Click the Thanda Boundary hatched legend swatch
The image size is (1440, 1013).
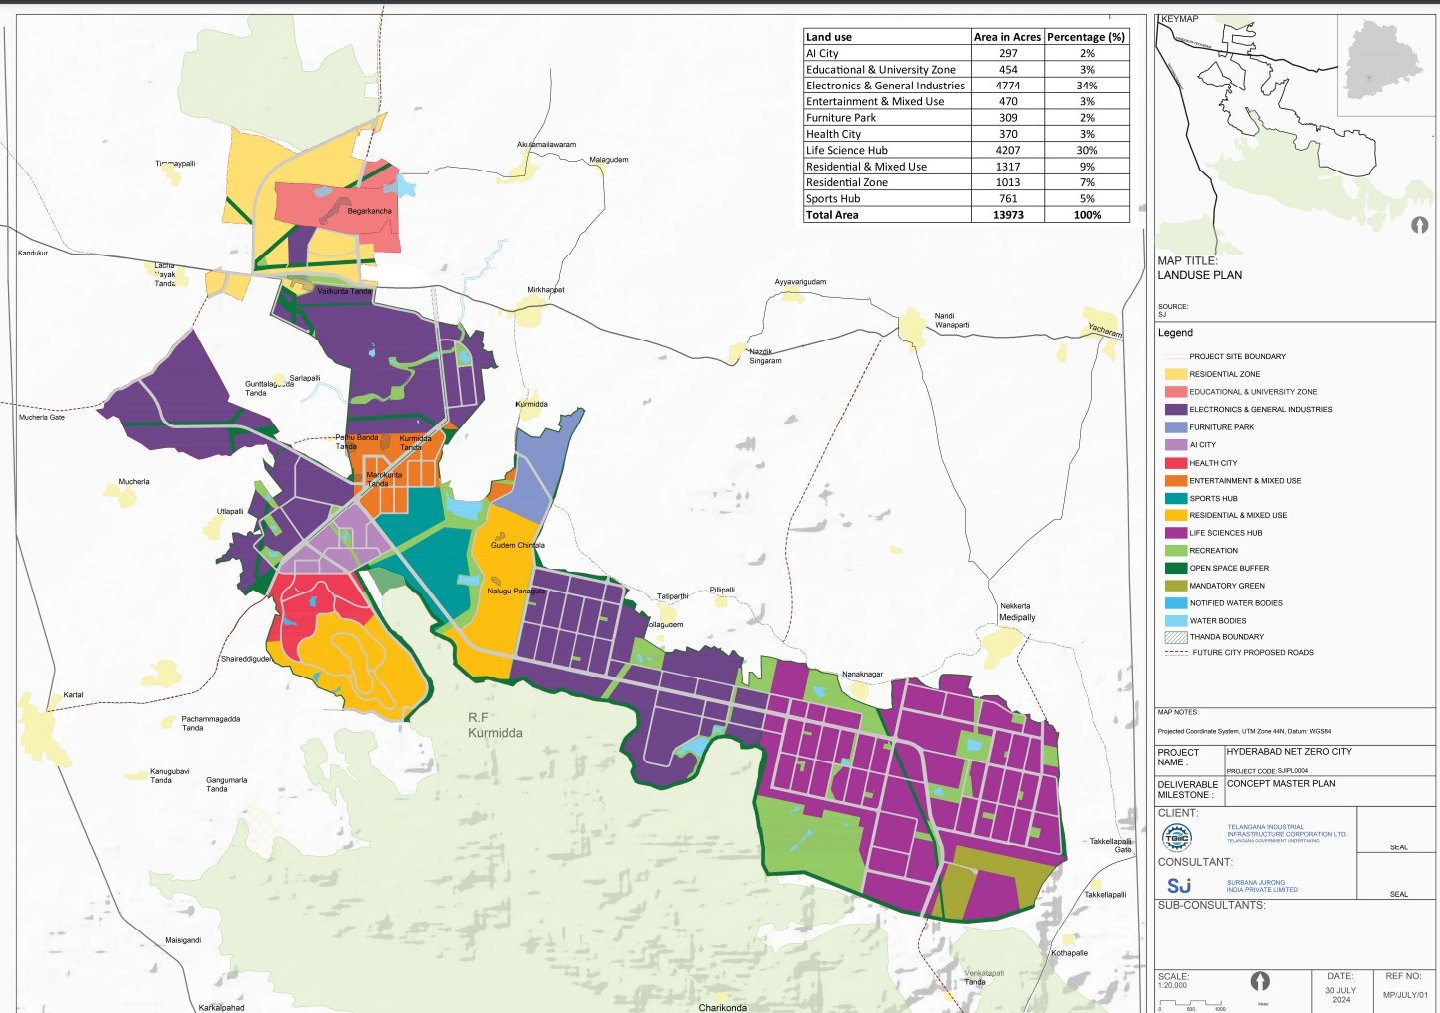point(1175,637)
